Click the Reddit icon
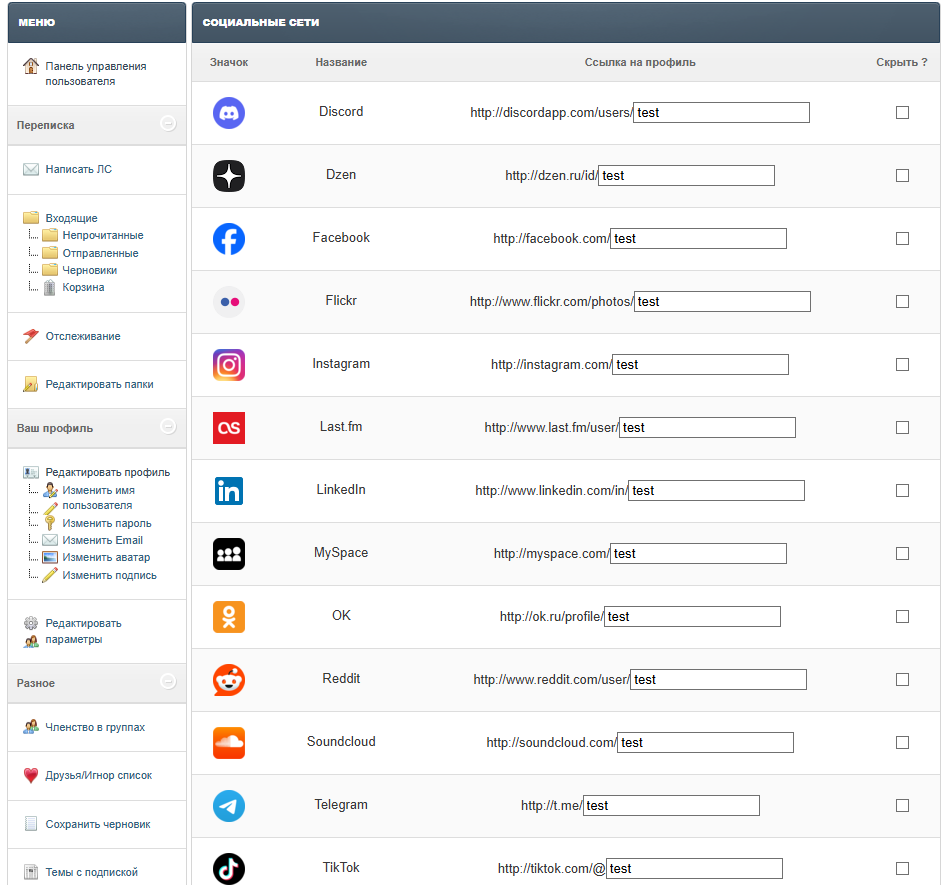 click(229, 680)
